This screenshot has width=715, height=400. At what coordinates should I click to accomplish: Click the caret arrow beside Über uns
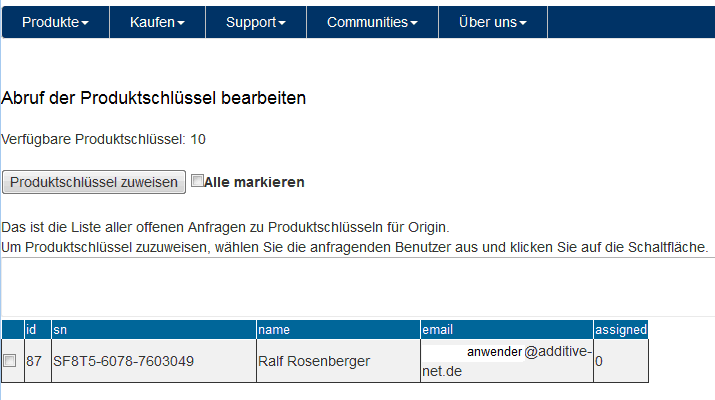tap(523, 23)
